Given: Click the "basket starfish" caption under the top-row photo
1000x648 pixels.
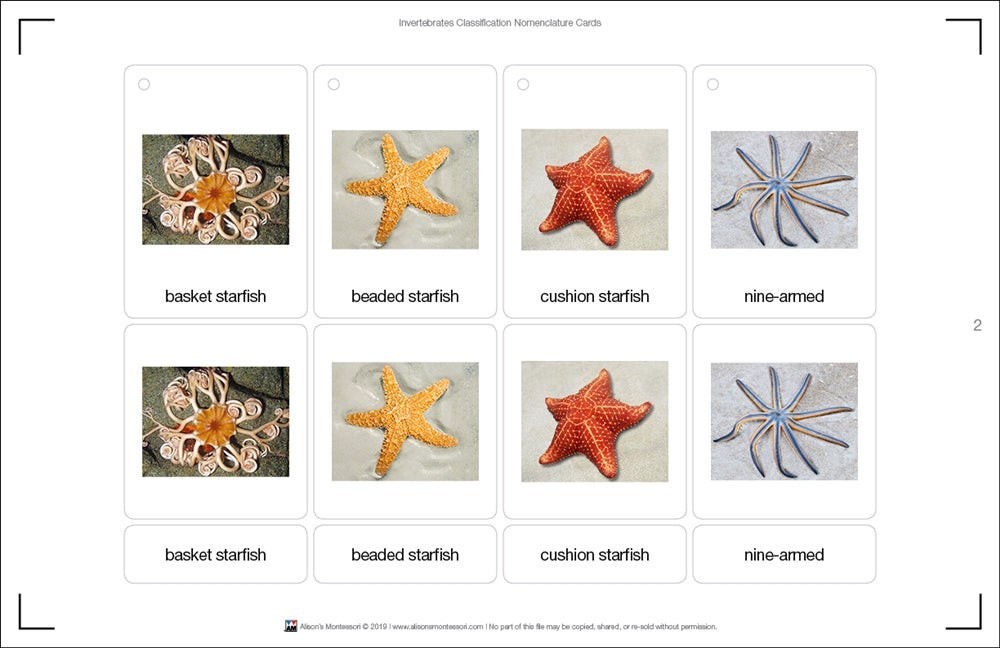Looking at the screenshot, I should [216, 296].
